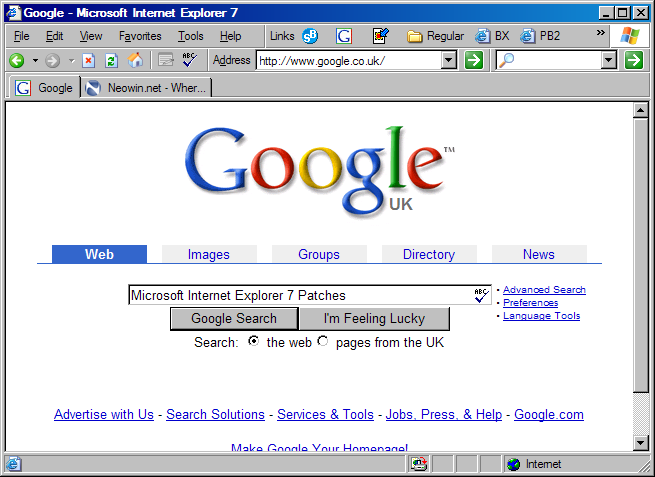Image resolution: width=655 pixels, height=477 pixels.
Task: Select the News search tab
Action: click(x=539, y=254)
